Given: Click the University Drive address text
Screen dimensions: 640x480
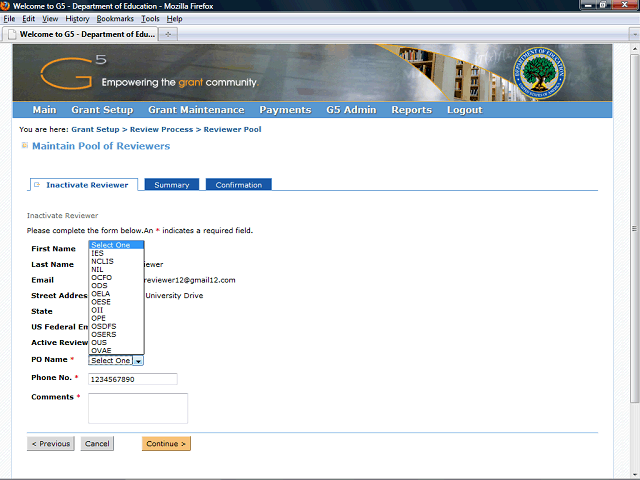Looking at the screenshot, I should pos(174,296).
